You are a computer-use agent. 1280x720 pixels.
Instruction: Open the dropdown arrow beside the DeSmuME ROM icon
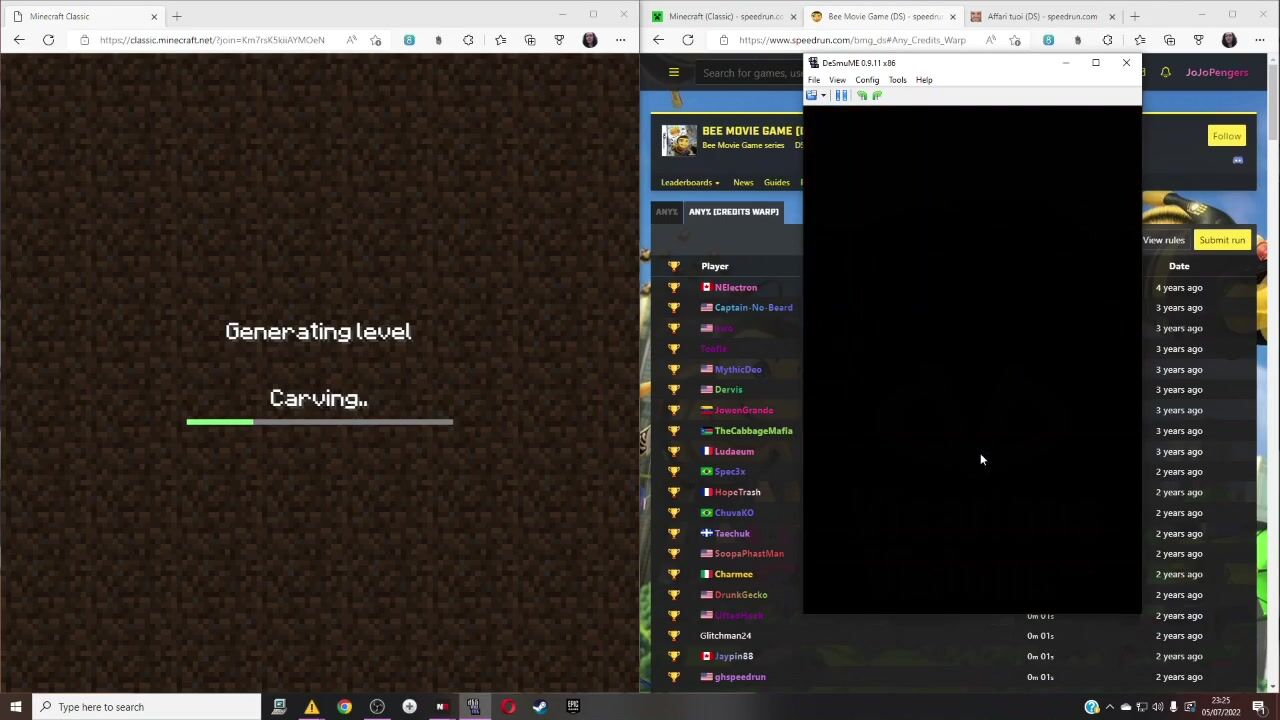(x=823, y=96)
